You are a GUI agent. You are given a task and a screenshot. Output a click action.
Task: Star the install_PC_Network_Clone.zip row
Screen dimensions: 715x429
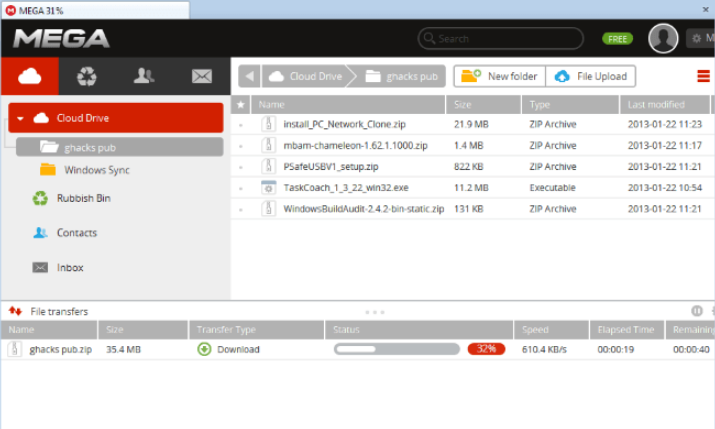[241, 124]
